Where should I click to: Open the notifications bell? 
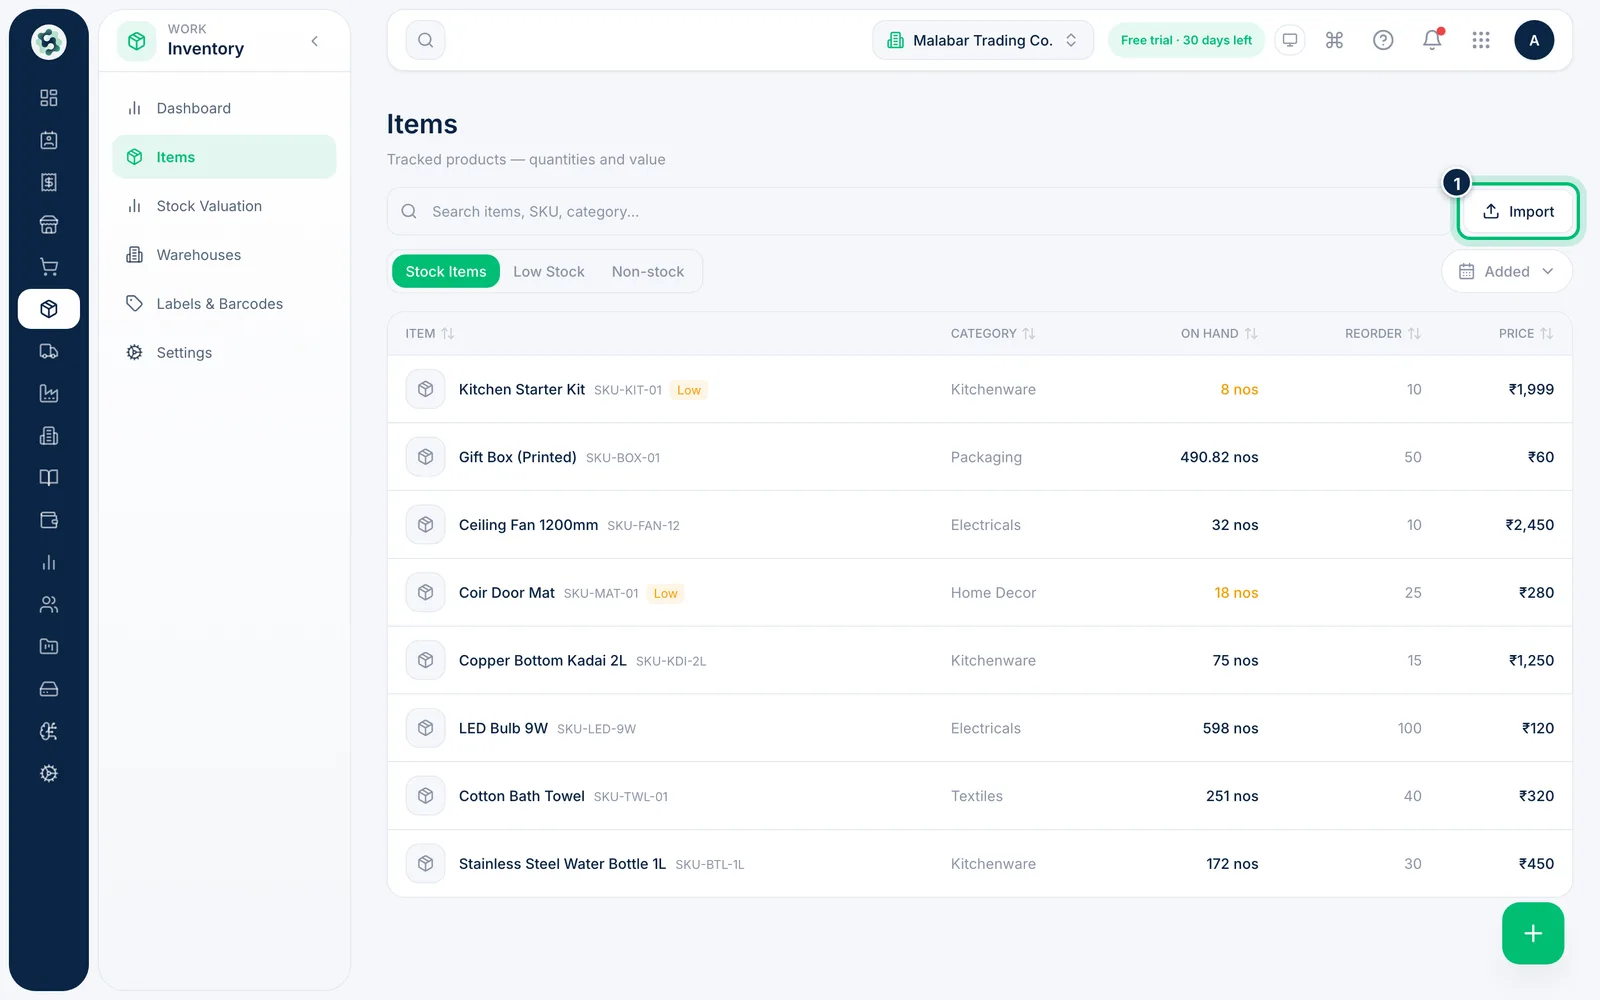coord(1432,40)
